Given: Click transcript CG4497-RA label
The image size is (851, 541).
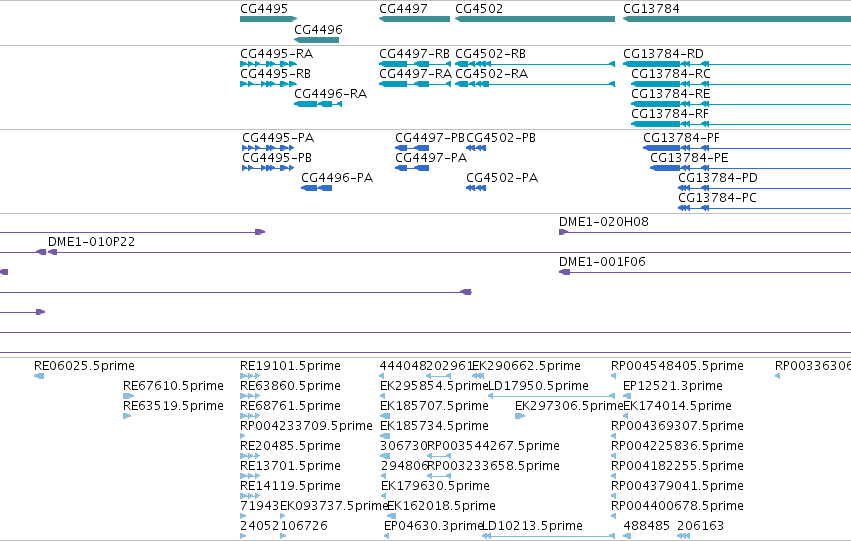Looking at the screenshot, I should coord(415,74).
